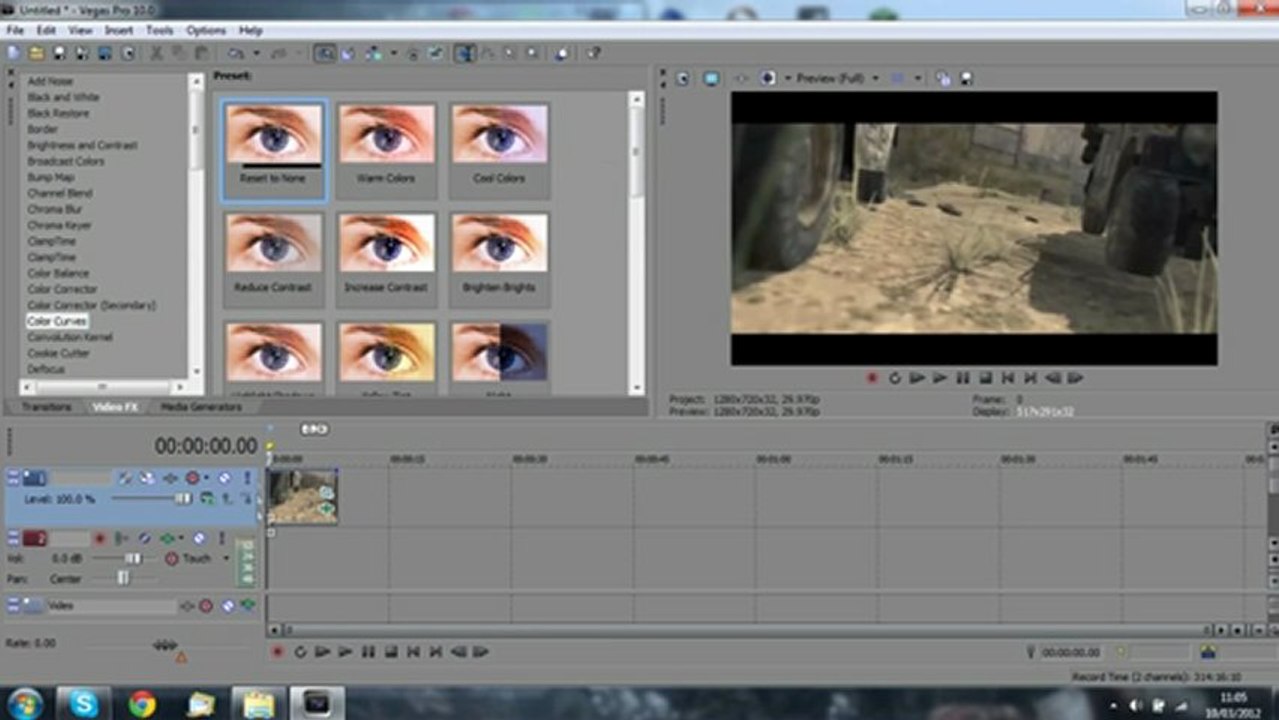Open the audio track automation mode dropdown
1279x720 pixels.
(226, 558)
